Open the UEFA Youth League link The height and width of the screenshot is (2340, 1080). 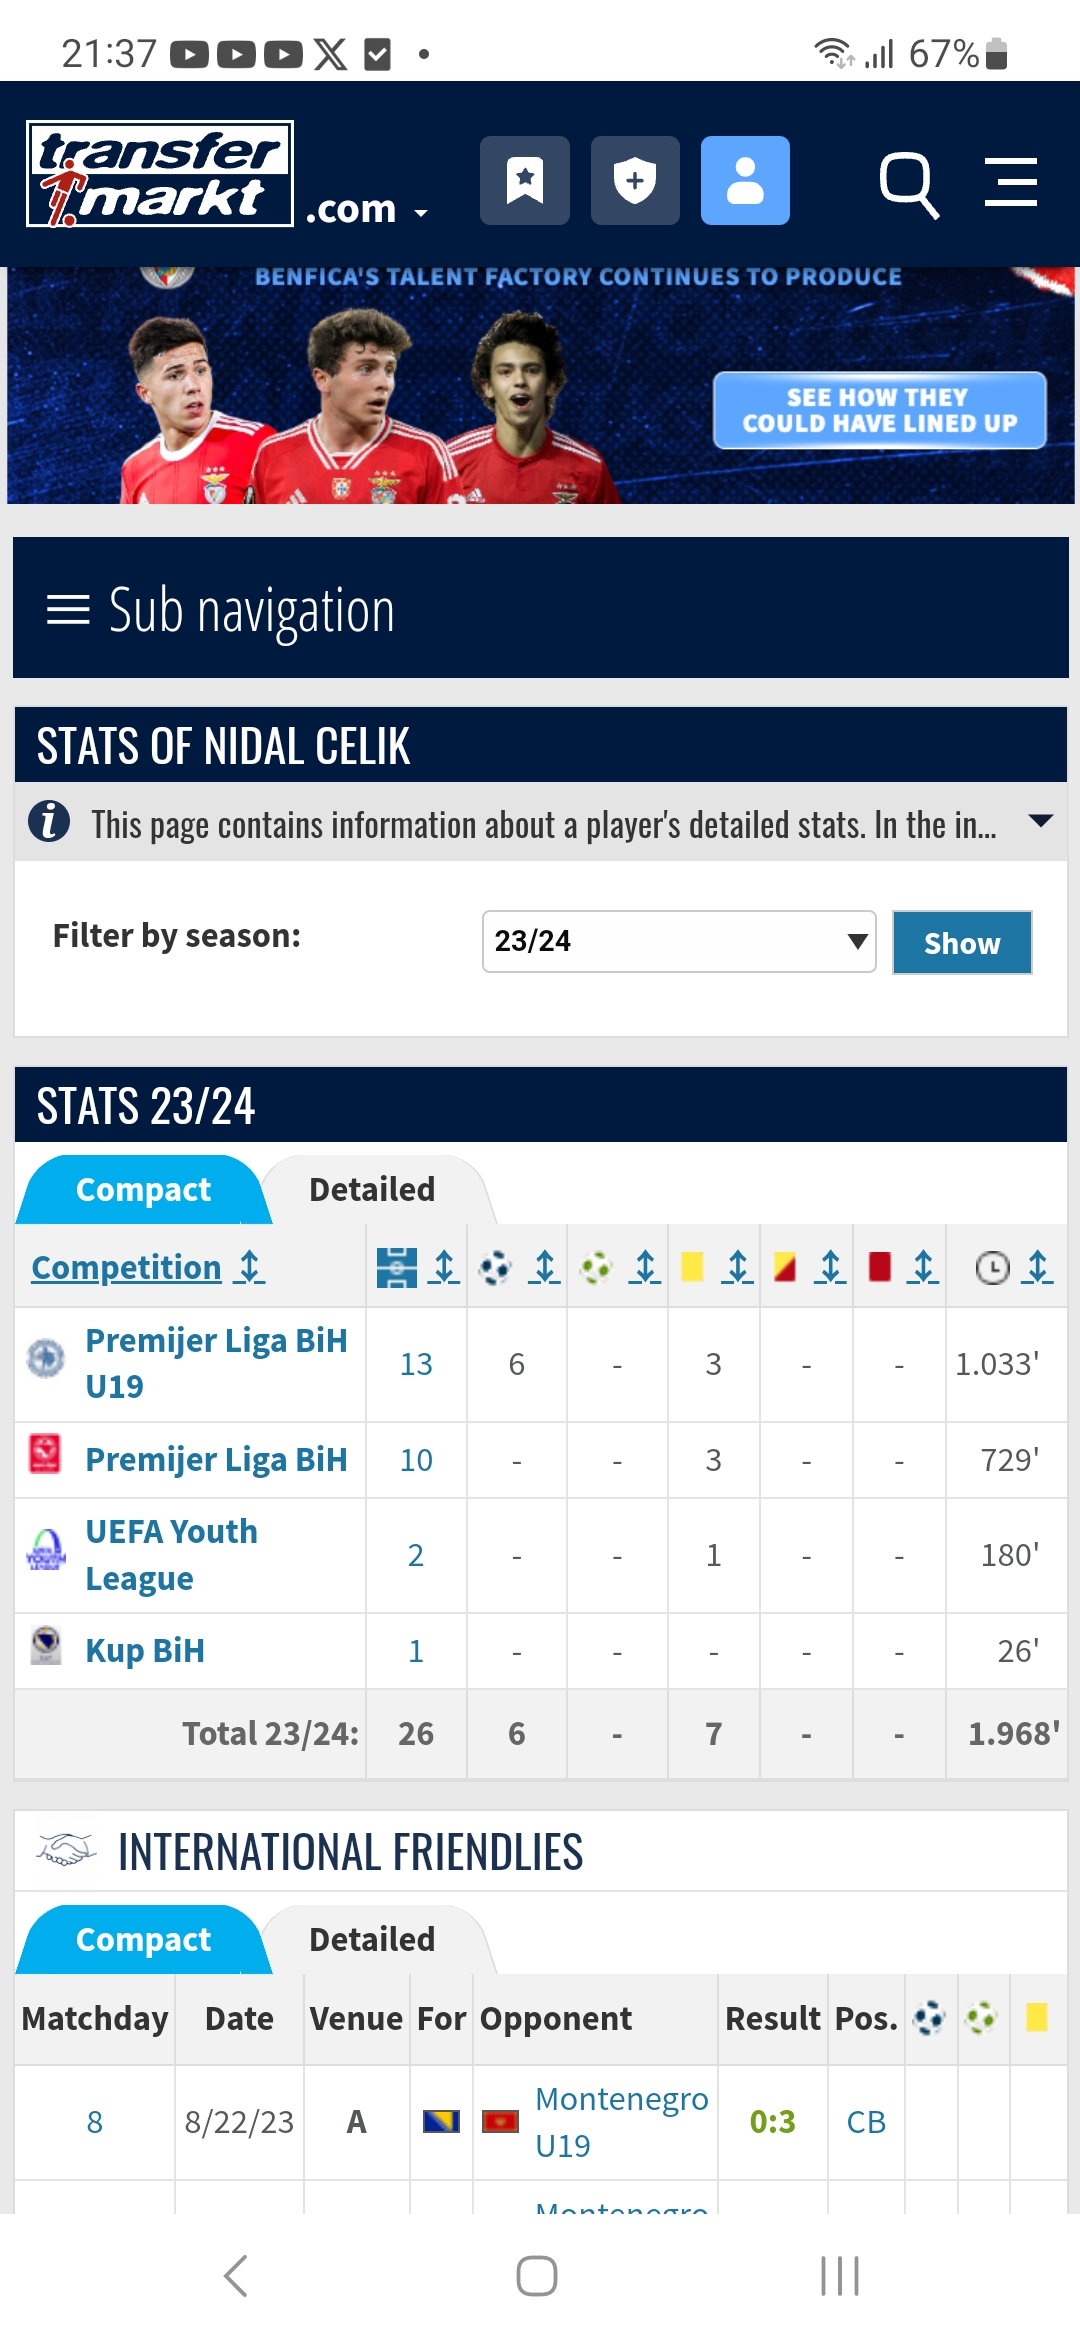(171, 1555)
